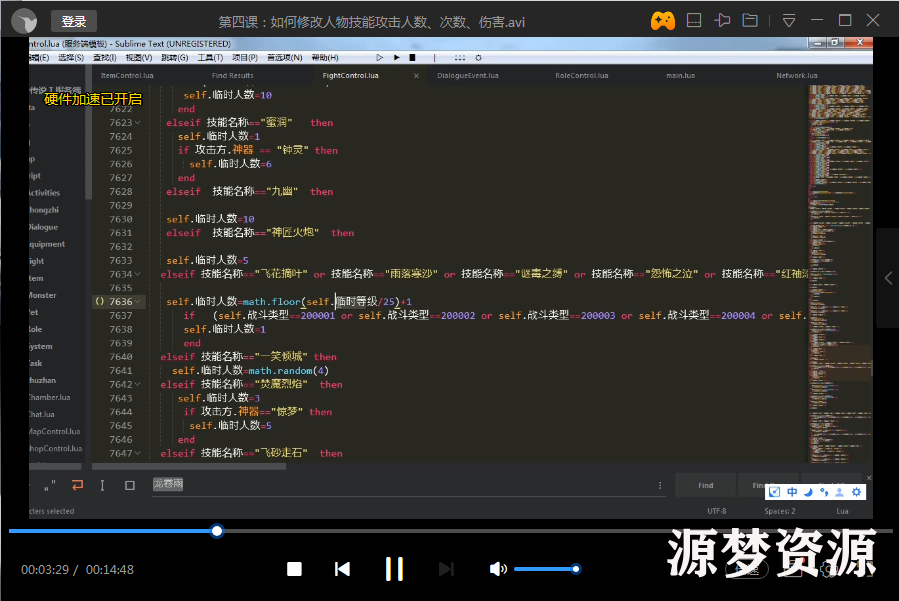The height and width of the screenshot is (601, 899).
Task: Open the 项目(P) menu
Action: (x=245, y=58)
